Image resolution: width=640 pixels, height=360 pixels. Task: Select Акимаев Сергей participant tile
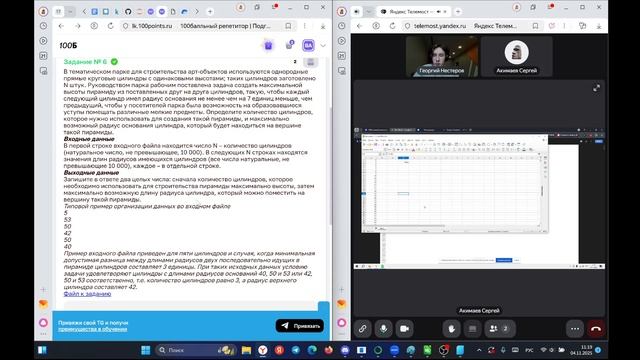(x=517, y=56)
